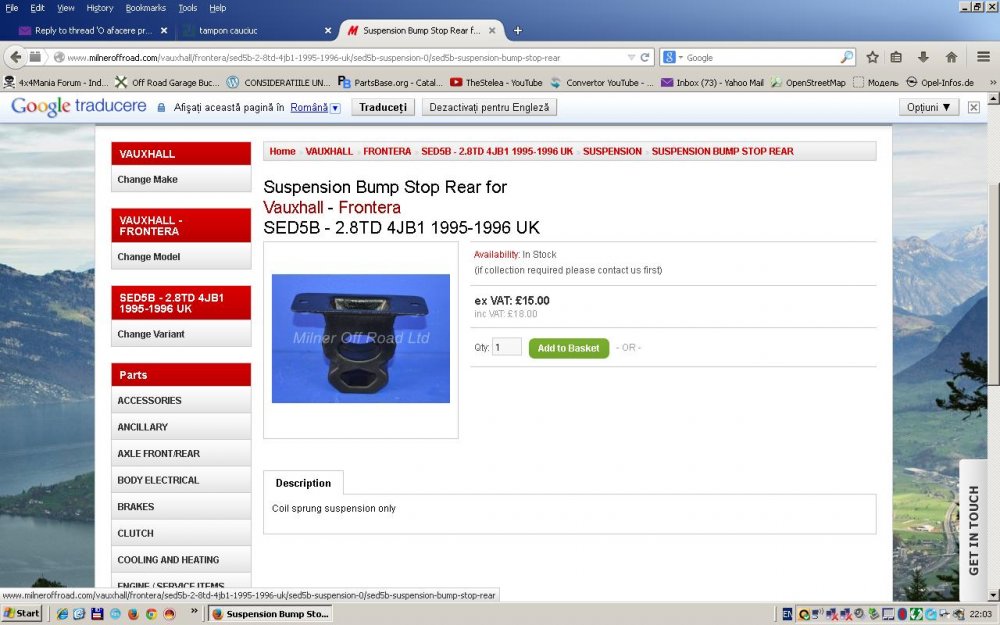Image resolution: width=1000 pixels, height=625 pixels.
Task: Close the 'tampon cauciuc' tab
Action: 328,31
